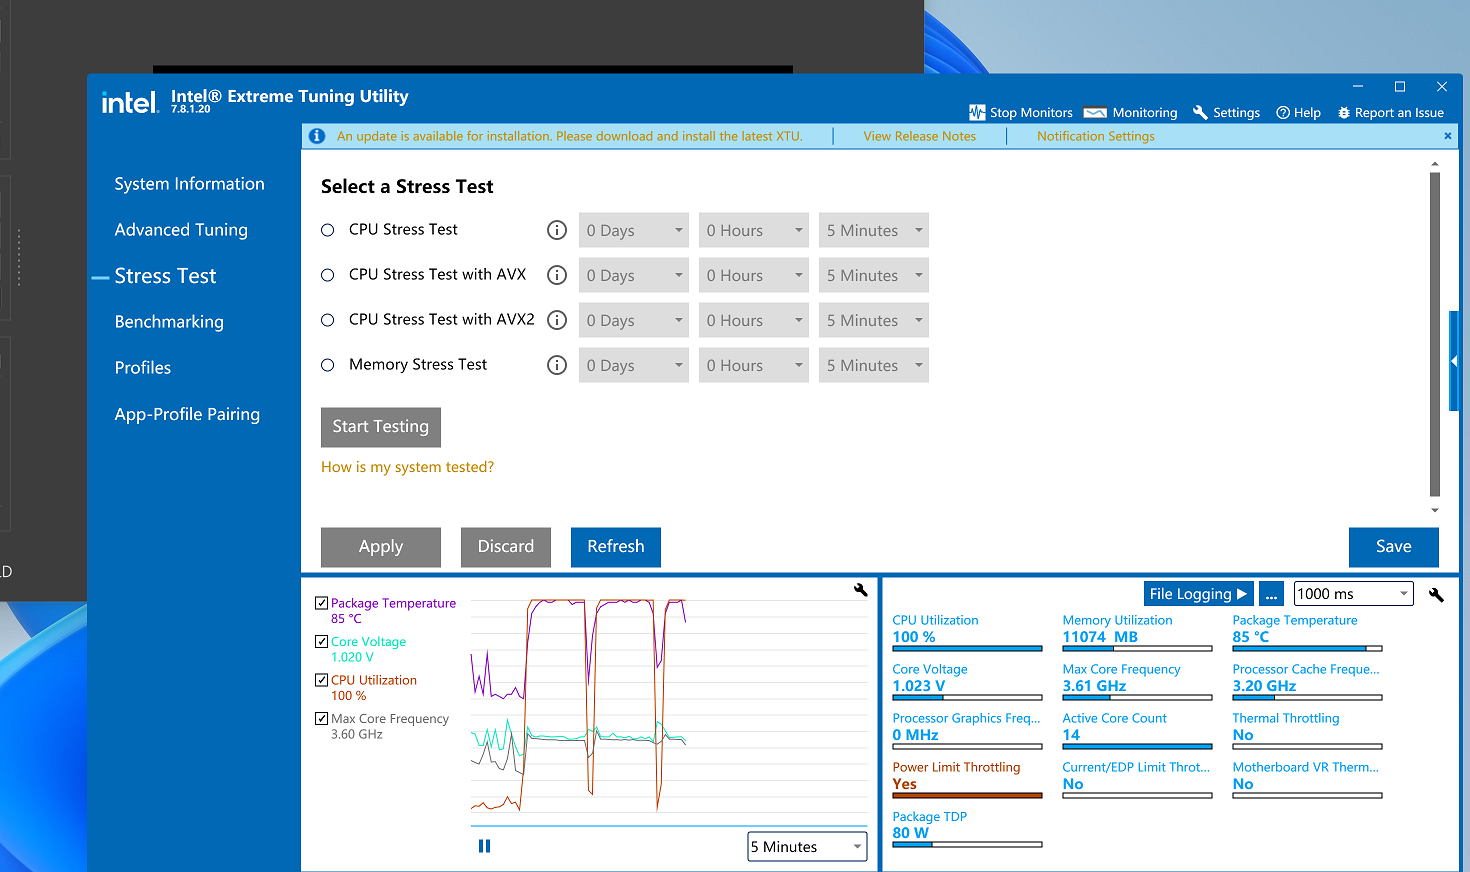The width and height of the screenshot is (1470, 872).
Task: Click update notification info icon
Action: (317, 136)
